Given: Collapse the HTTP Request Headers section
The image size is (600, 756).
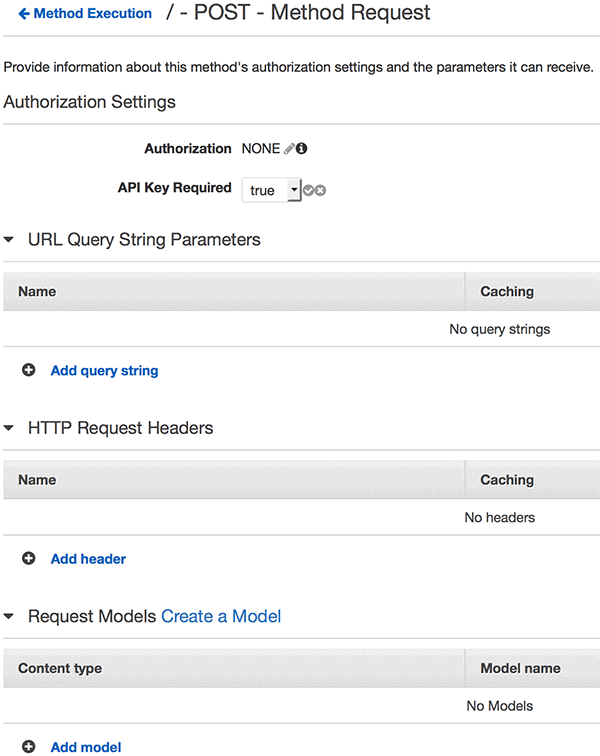Looking at the screenshot, I should 9,428.
